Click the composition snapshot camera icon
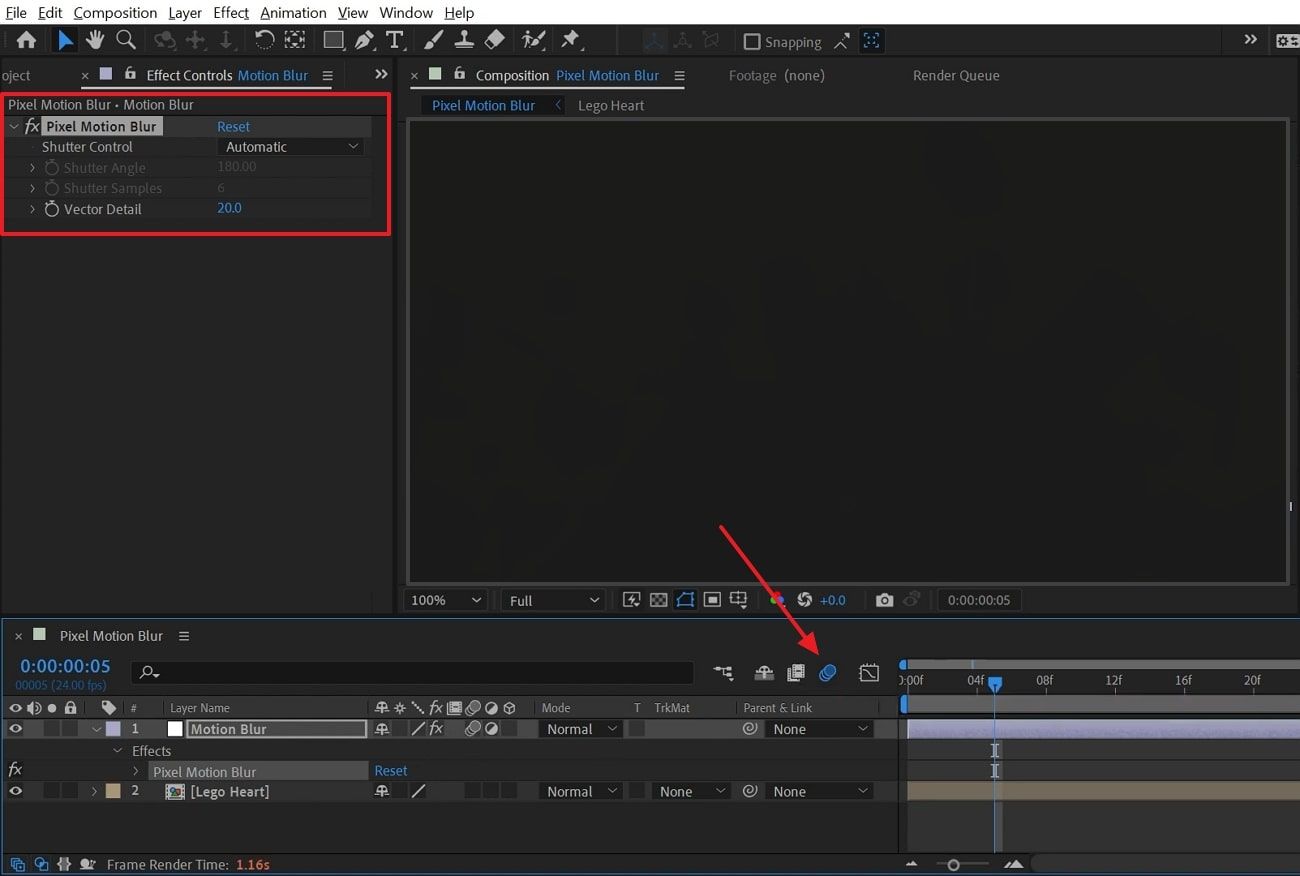1300x876 pixels. (x=884, y=599)
